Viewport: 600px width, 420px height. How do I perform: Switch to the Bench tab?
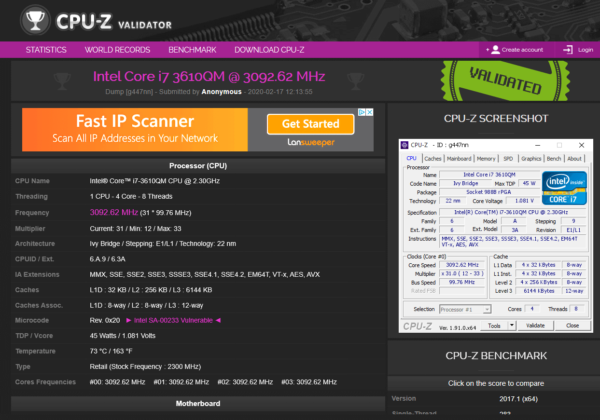click(x=554, y=159)
